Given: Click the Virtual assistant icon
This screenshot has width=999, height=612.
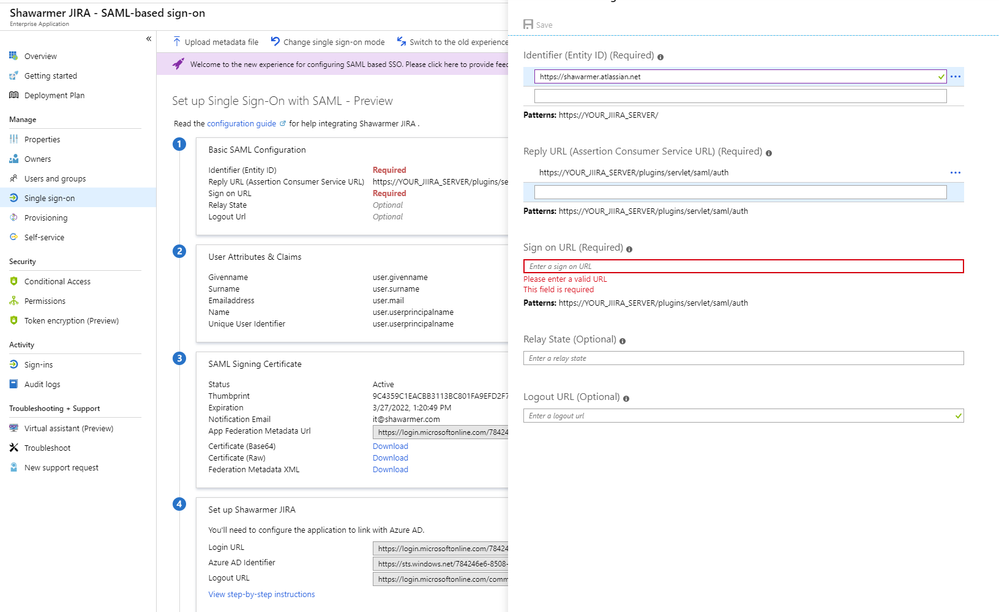Looking at the screenshot, I should [x=13, y=428].
